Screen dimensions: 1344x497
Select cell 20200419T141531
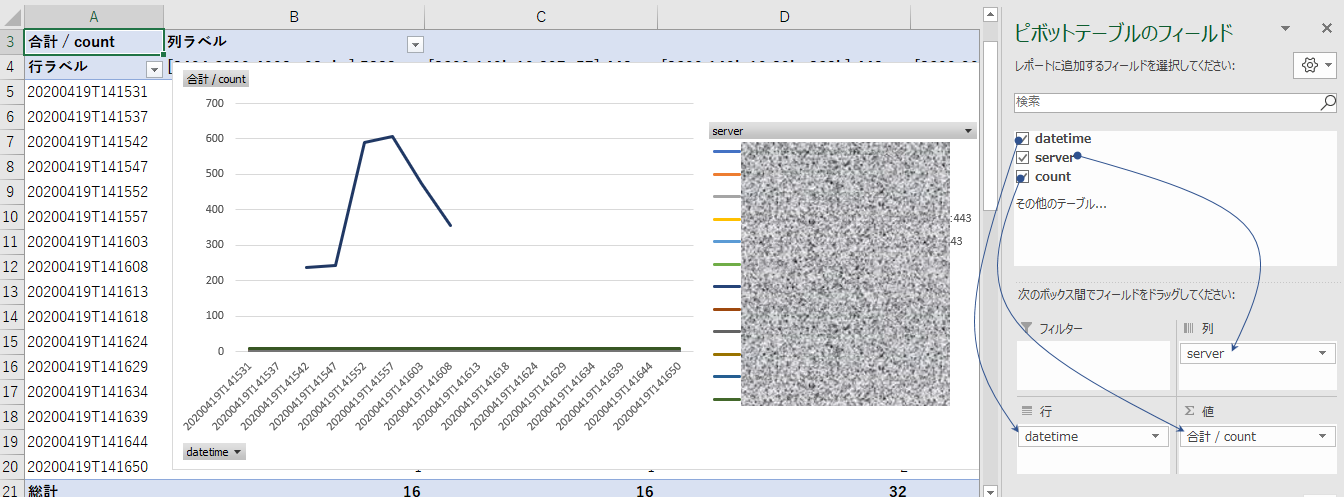tap(94, 92)
